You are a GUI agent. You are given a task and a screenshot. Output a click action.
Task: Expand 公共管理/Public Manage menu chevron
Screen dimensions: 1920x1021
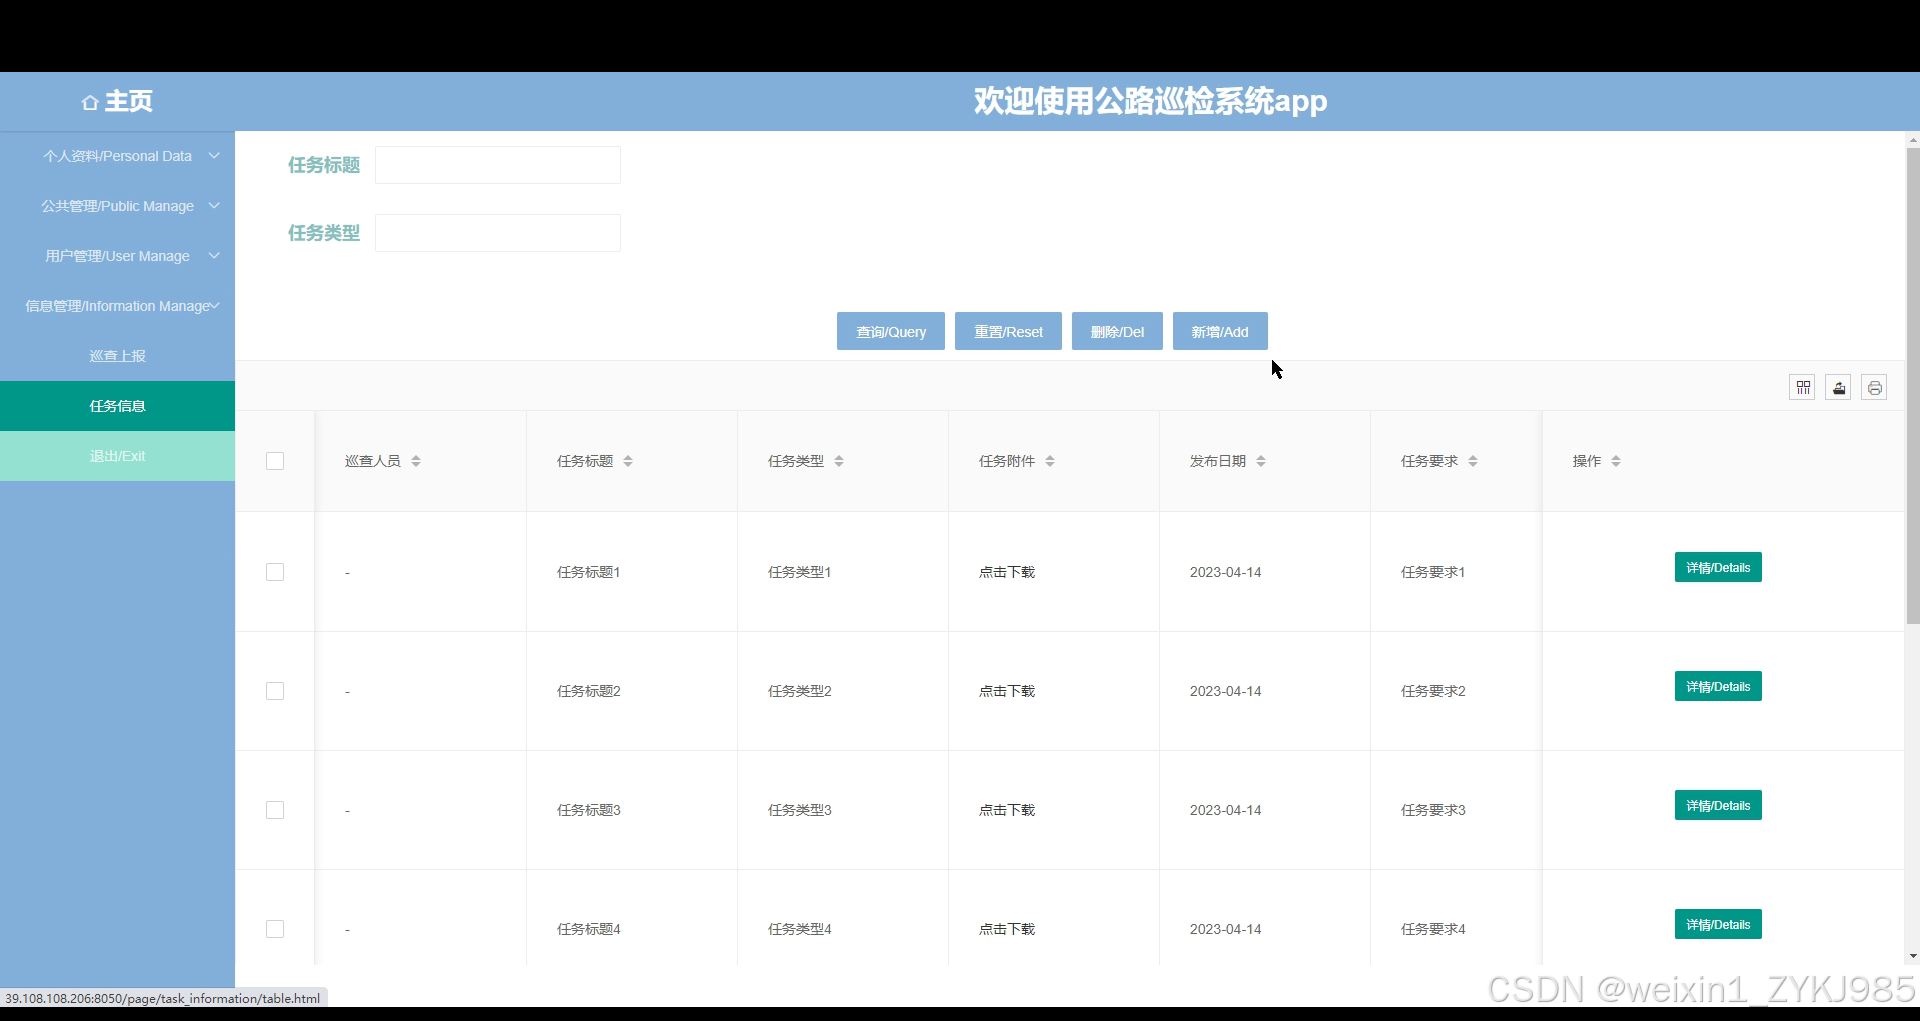pos(214,206)
